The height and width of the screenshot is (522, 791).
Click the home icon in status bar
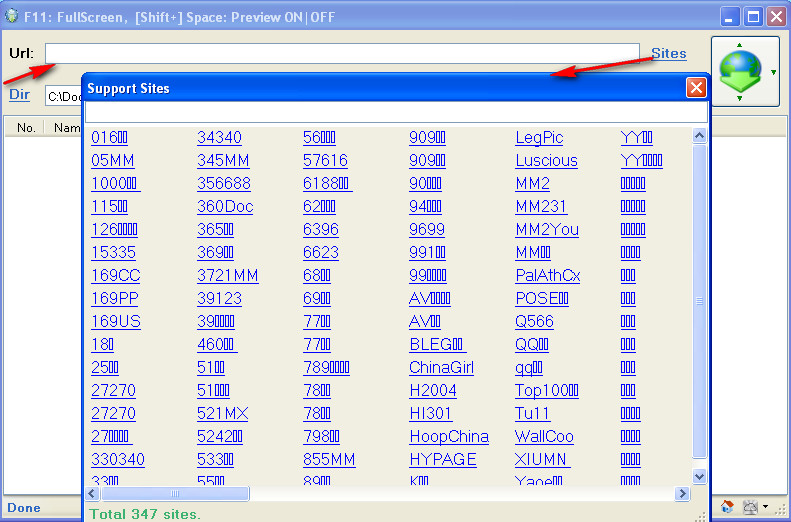(x=727, y=508)
